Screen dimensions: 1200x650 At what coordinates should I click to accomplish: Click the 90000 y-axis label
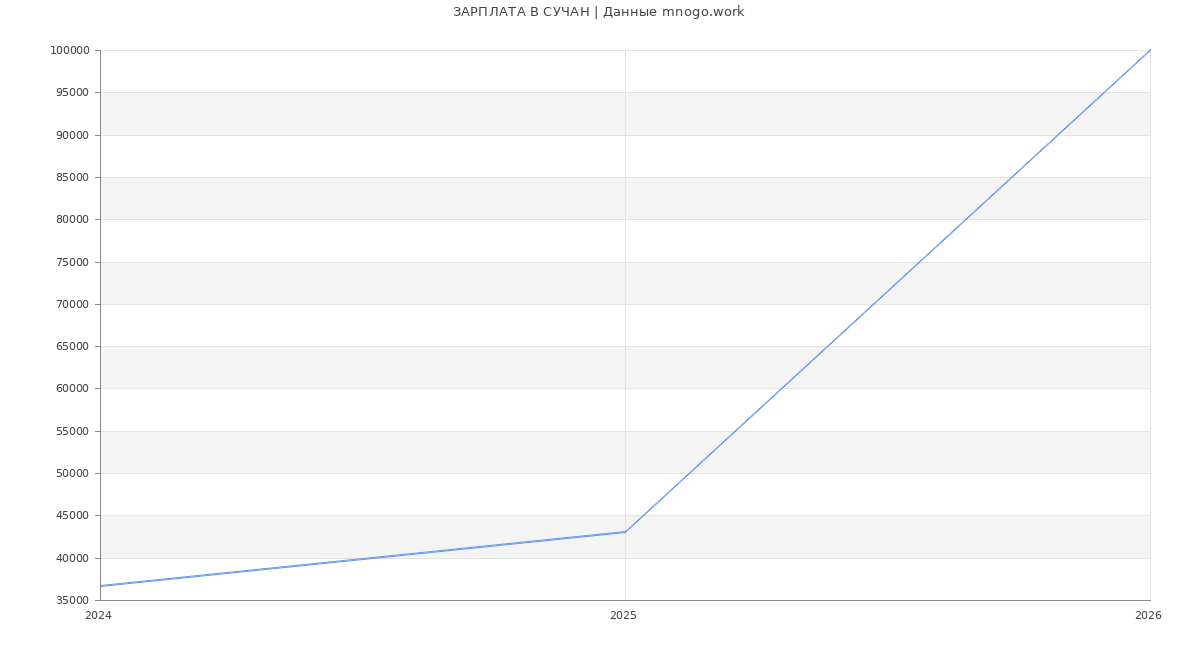(72, 135)
